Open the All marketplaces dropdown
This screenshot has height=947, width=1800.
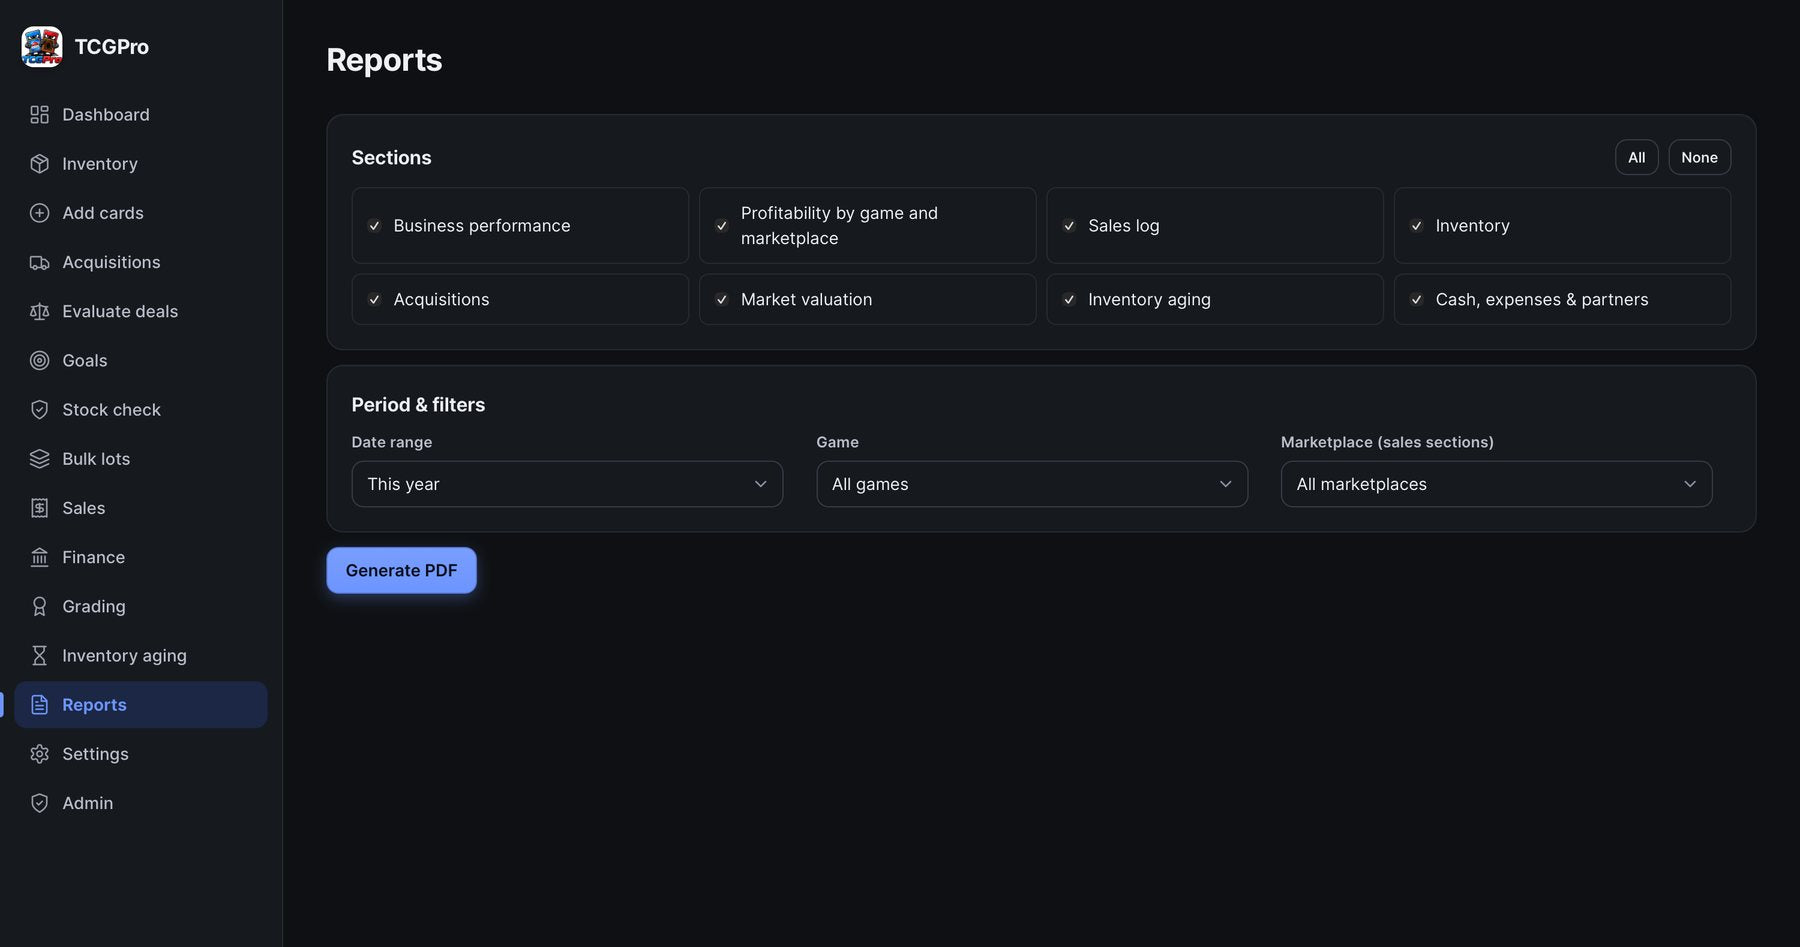[1496, 484]
